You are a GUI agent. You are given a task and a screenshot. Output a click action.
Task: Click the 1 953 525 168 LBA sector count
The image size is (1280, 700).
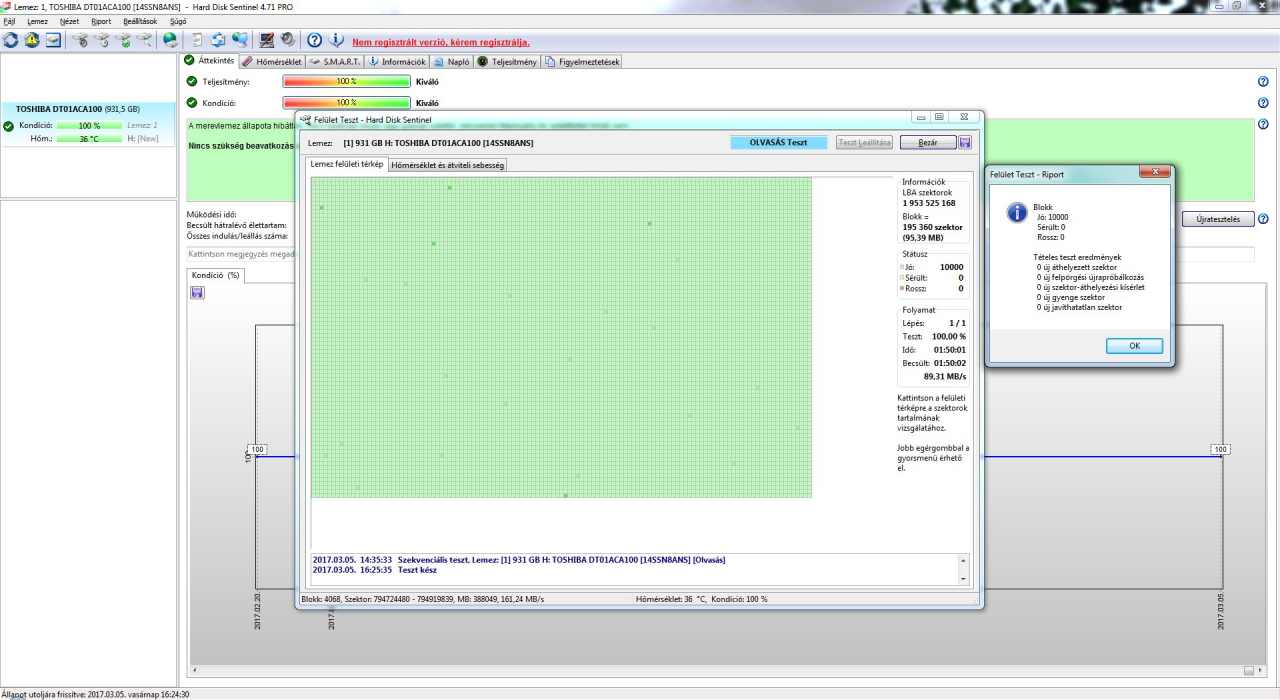click(x=929, y=203)
